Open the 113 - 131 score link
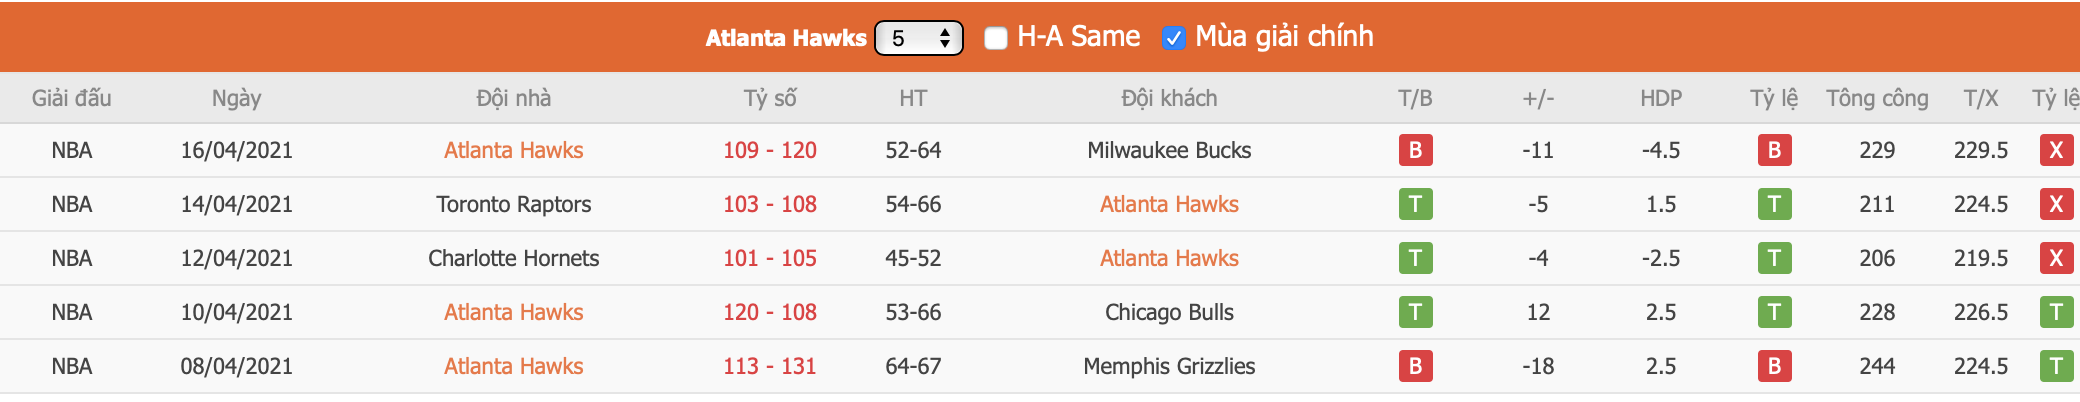This screenshot has width=2080, height=402. (770, 366)
